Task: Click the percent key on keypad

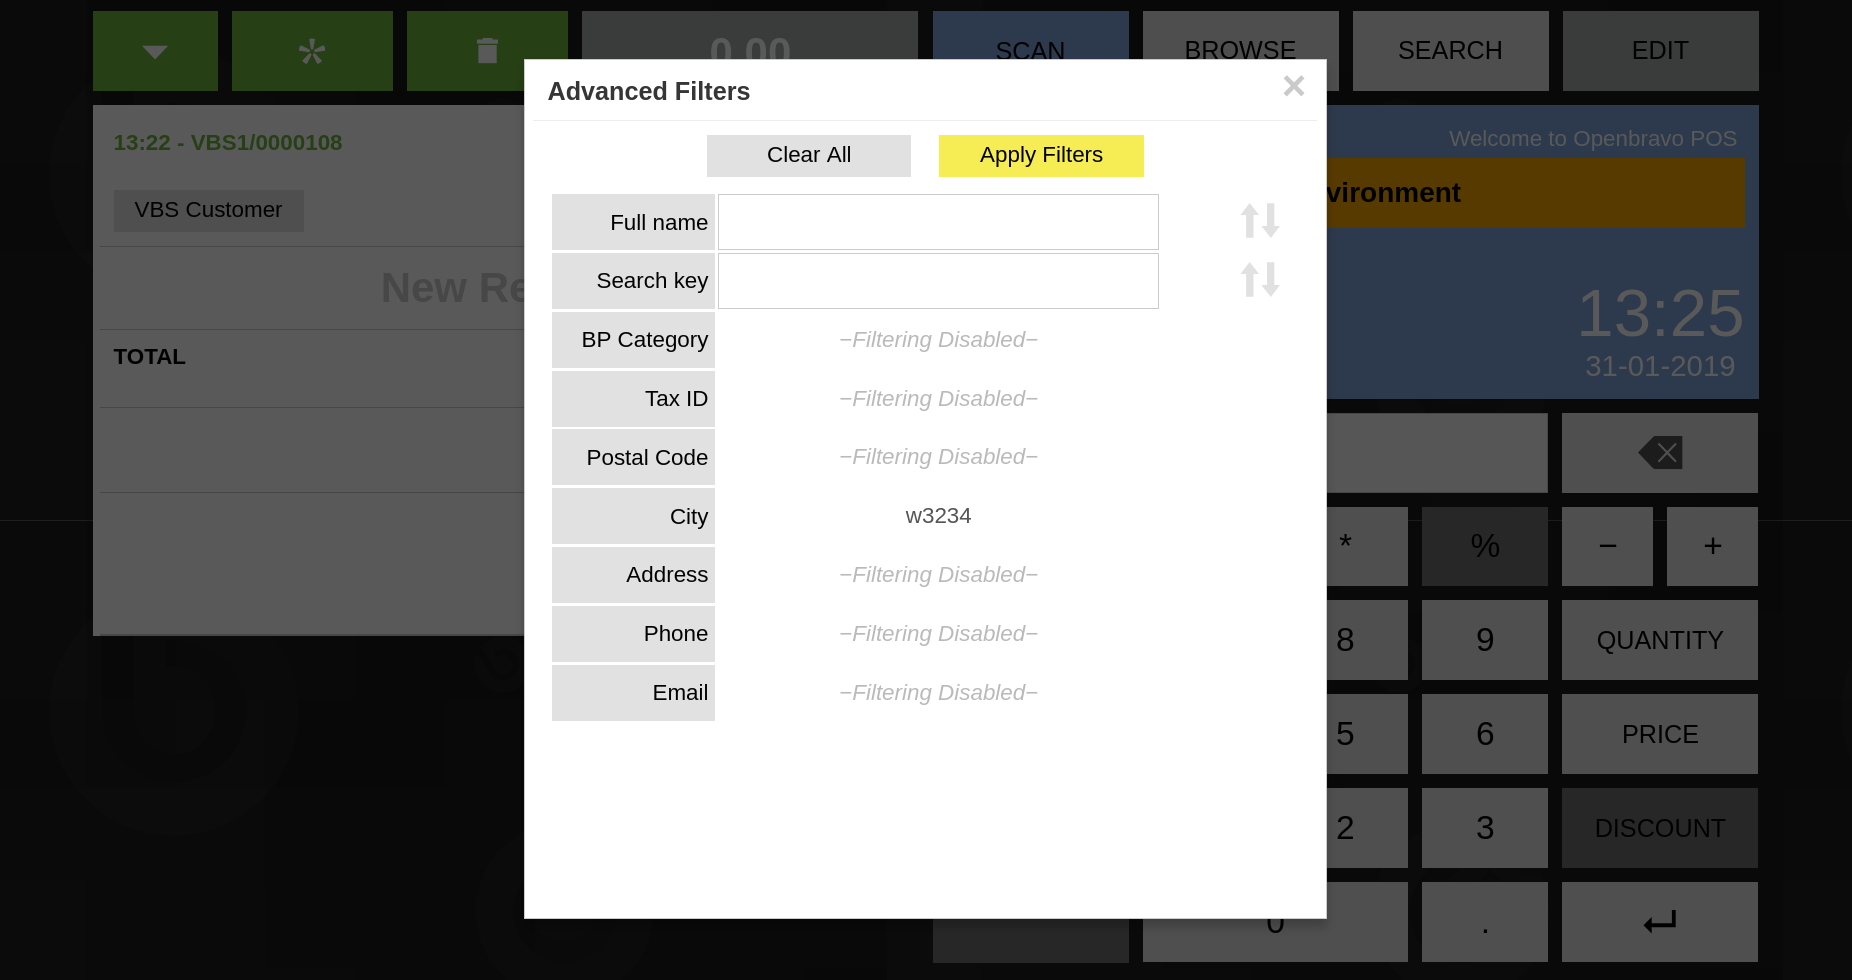Action: pos(1484,546)
